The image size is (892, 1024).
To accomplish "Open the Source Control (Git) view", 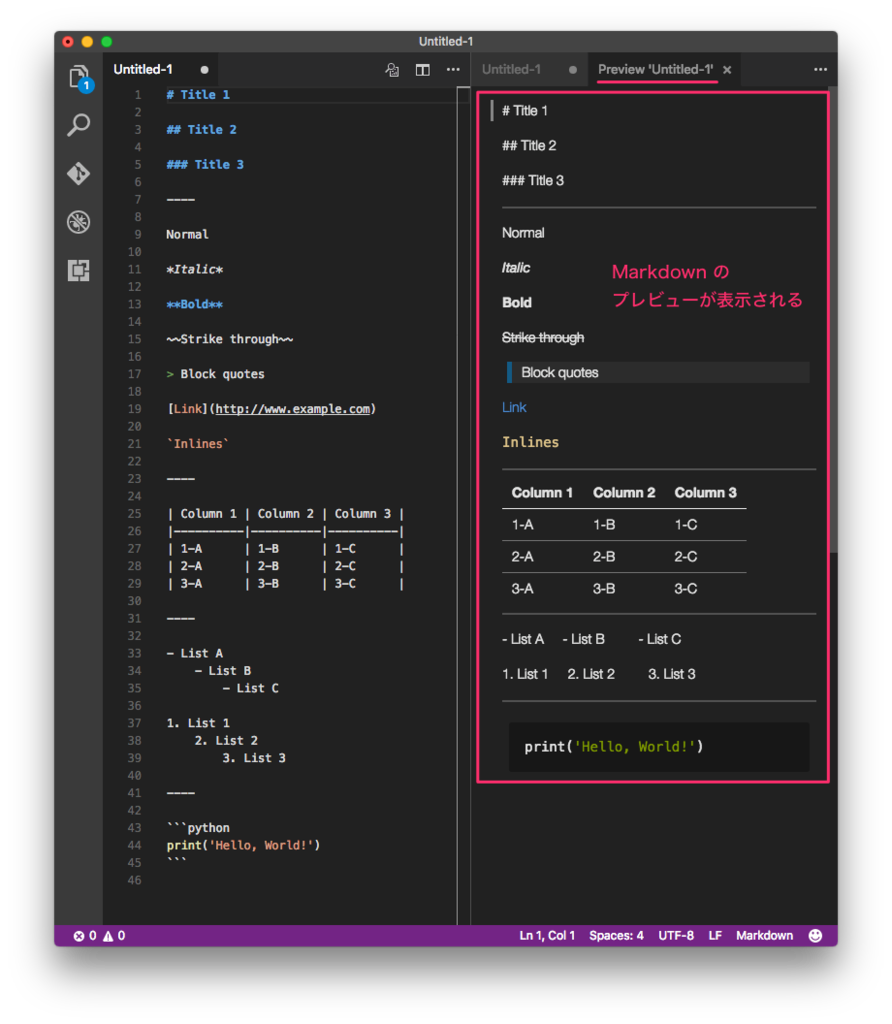I will pyautogui.click(x=79, y=174).
